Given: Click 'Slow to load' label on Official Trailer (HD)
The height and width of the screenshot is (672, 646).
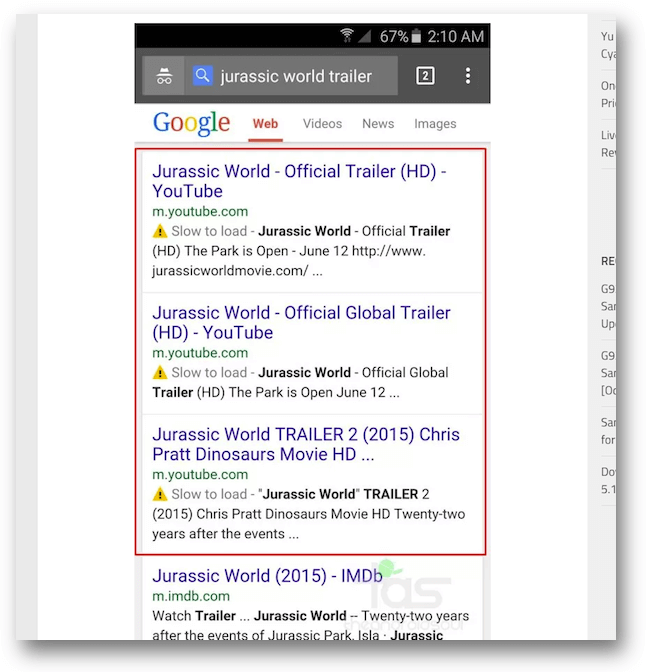Looking at the screenshot, I should [x=209, y=231].
